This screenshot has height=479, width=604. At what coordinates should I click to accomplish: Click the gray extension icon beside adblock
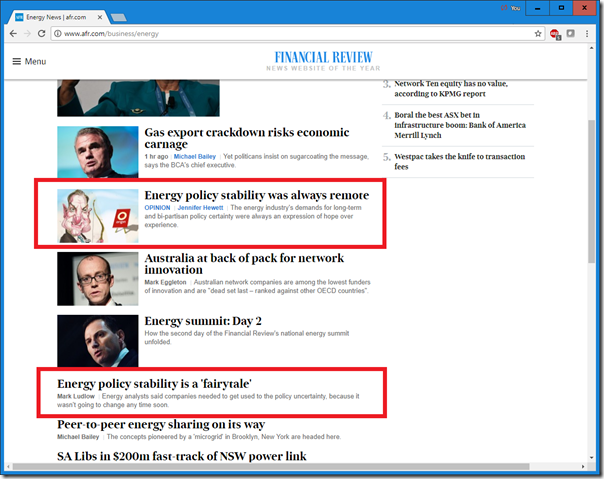tap(570, 34)
